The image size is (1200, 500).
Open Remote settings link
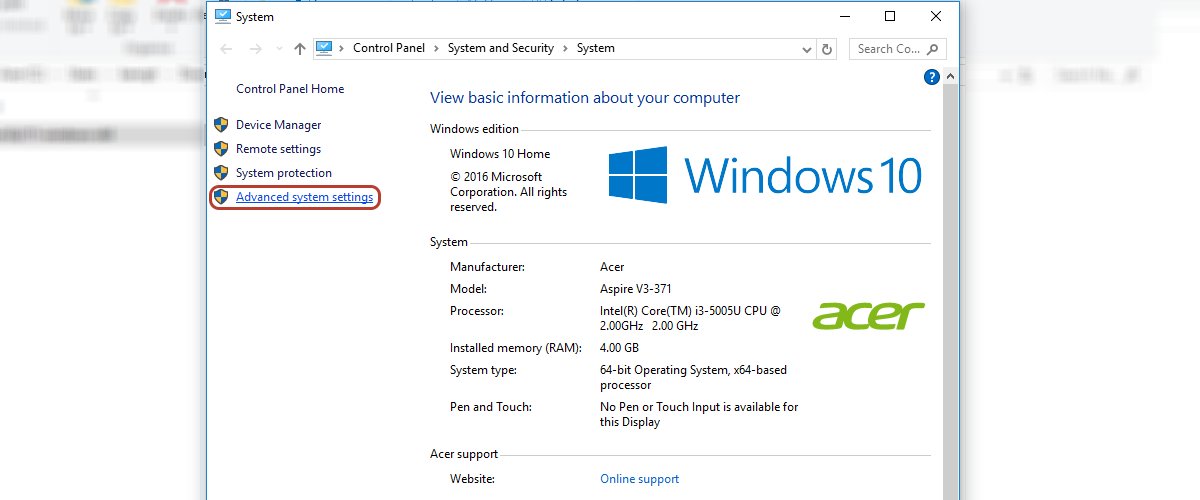tap(278, 149)
